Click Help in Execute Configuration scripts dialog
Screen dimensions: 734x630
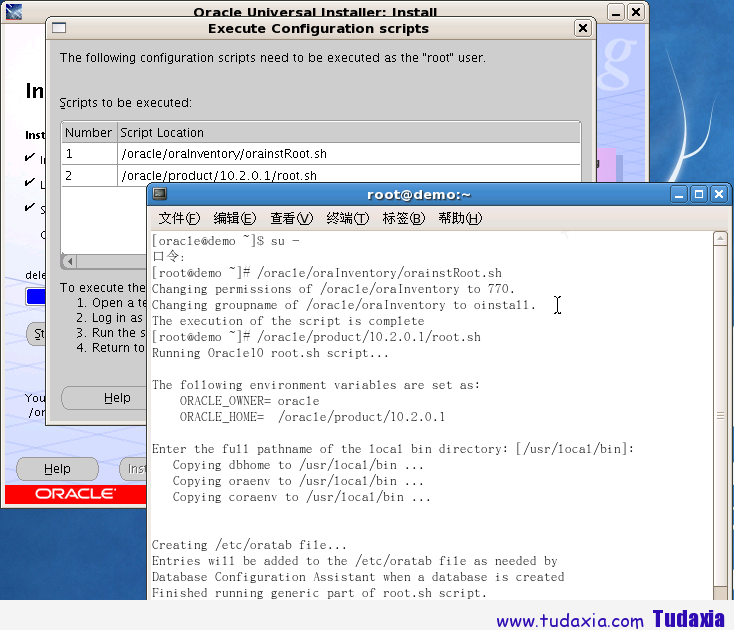coord(104,398)
